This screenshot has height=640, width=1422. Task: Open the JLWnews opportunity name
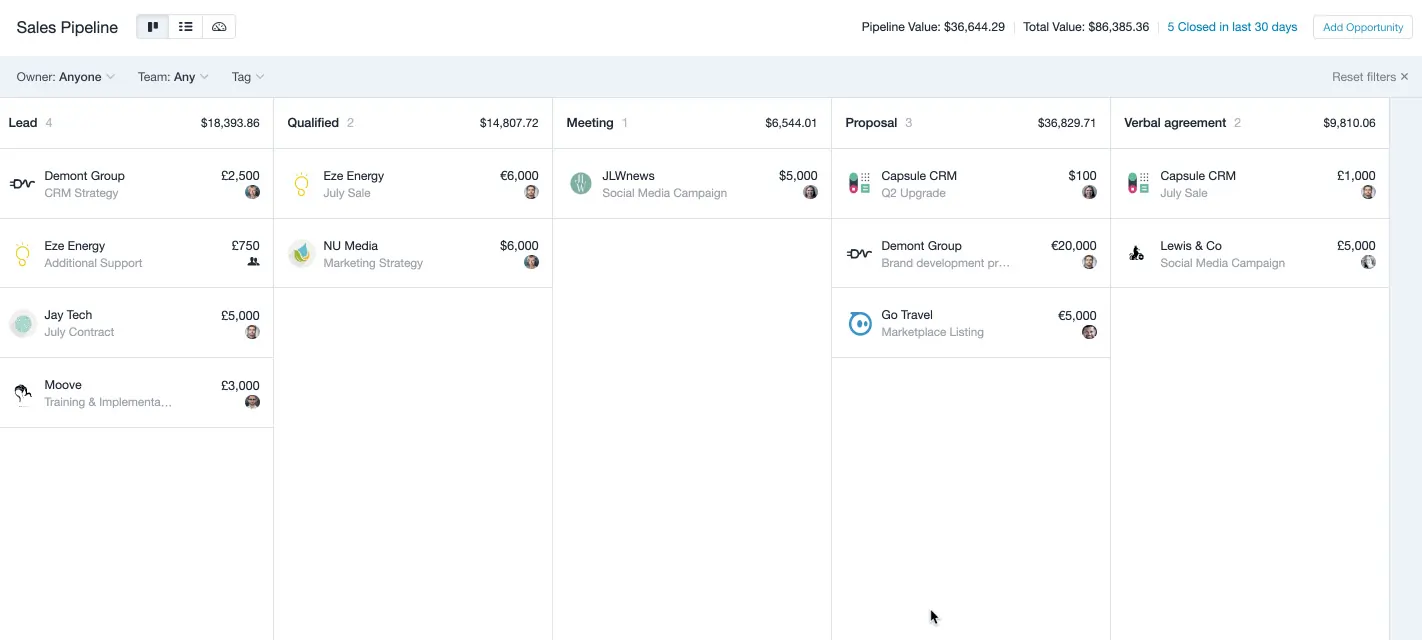click(x=628, y=176)
